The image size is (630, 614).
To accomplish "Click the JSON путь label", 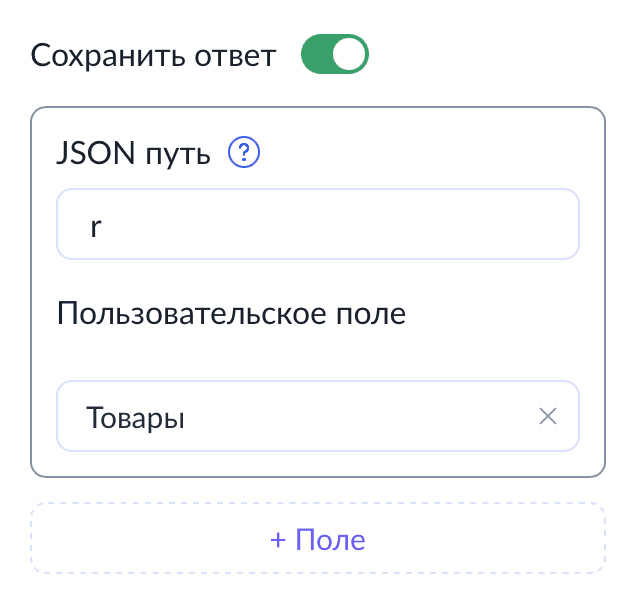I will pos(133,153).
